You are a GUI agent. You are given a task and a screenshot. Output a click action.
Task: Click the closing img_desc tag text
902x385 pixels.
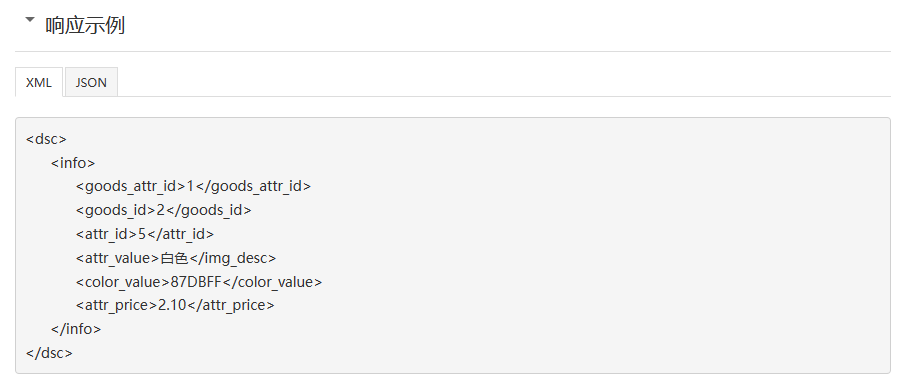232,258
